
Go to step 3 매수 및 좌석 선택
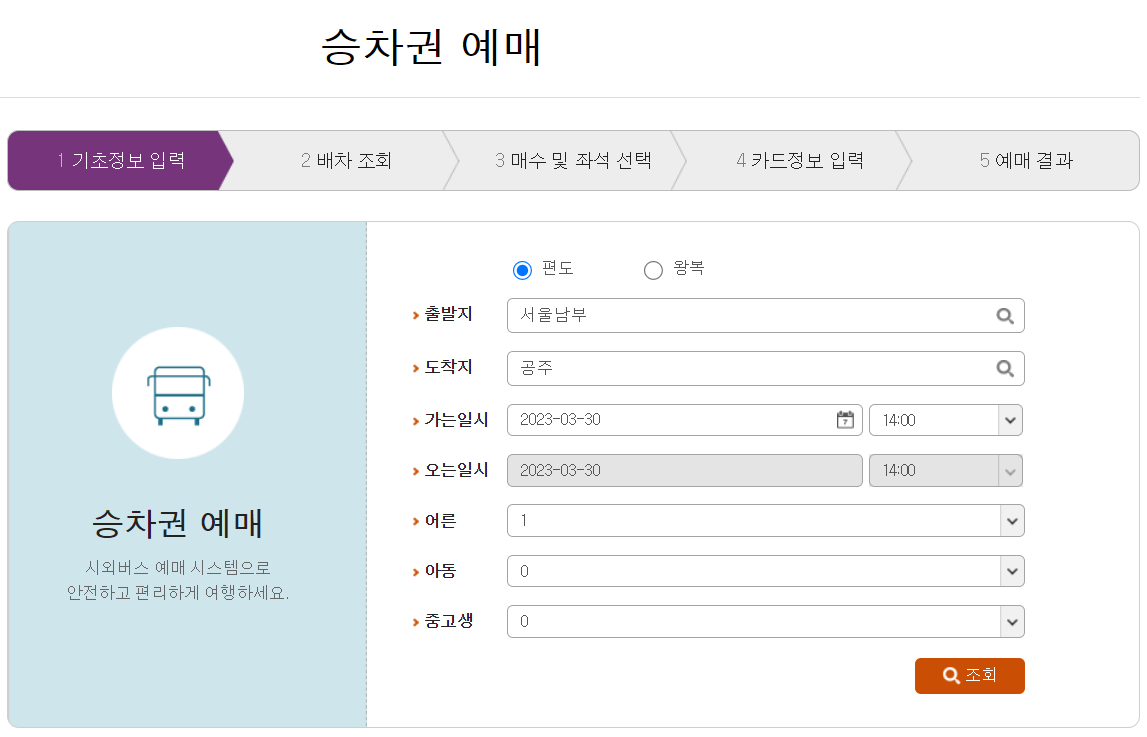pos(573,161)
